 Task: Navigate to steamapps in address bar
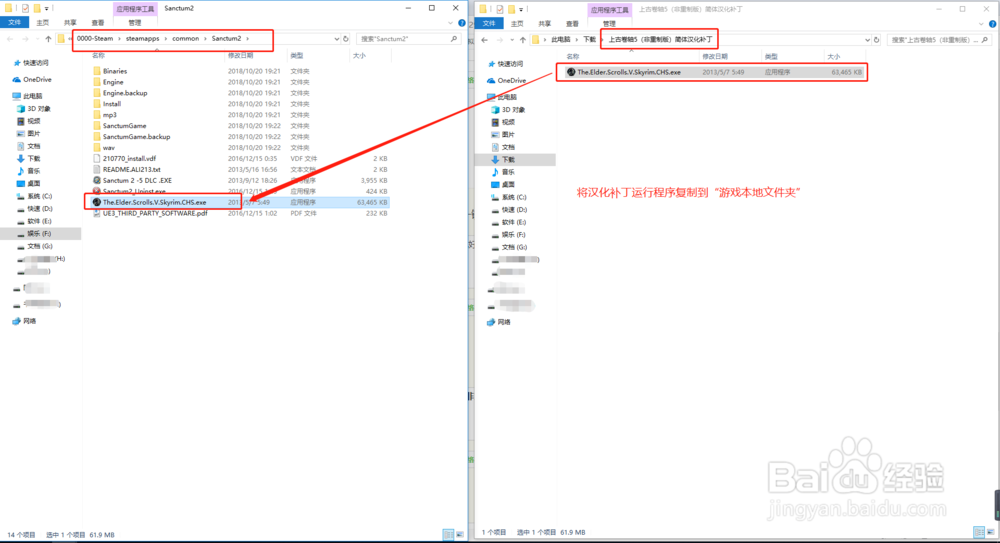pos(142,39)
